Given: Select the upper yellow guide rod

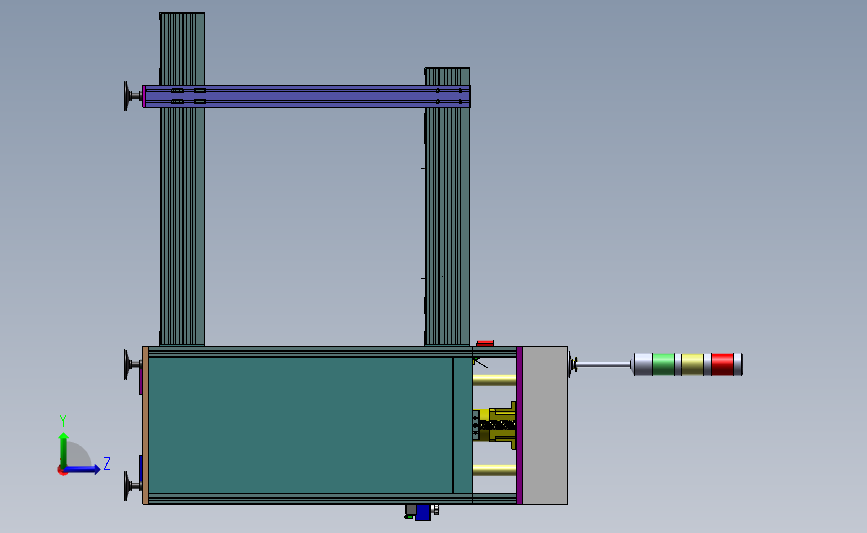Looking at the screenshot, I should point(494,380).
